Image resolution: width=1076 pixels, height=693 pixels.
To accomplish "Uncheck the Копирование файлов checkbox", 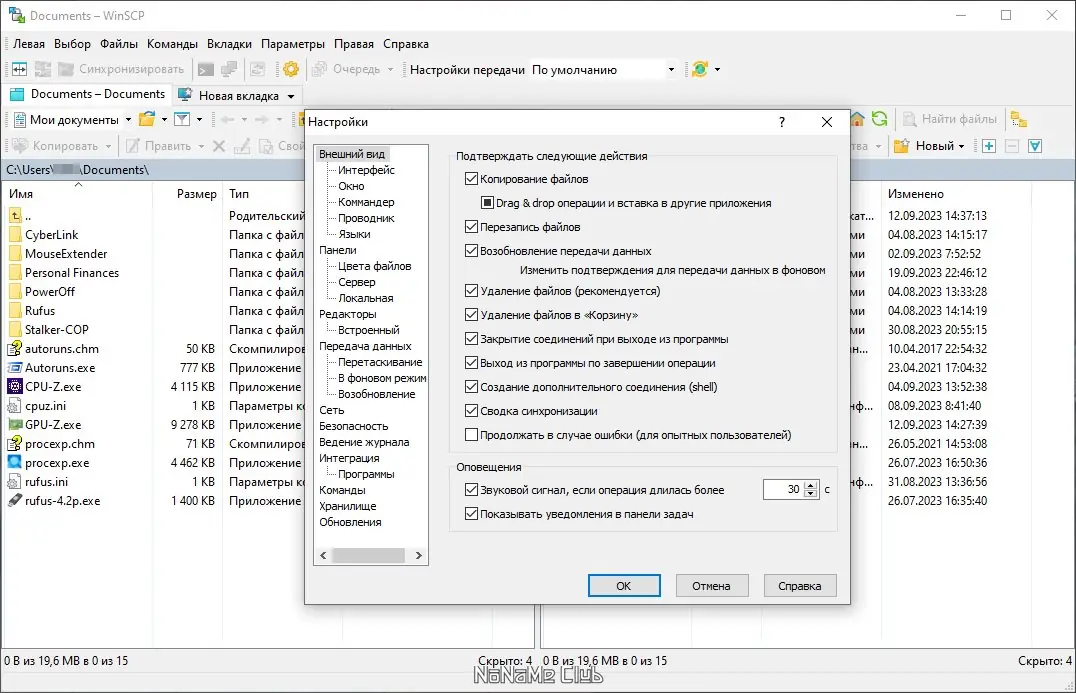I will [471, 179].
